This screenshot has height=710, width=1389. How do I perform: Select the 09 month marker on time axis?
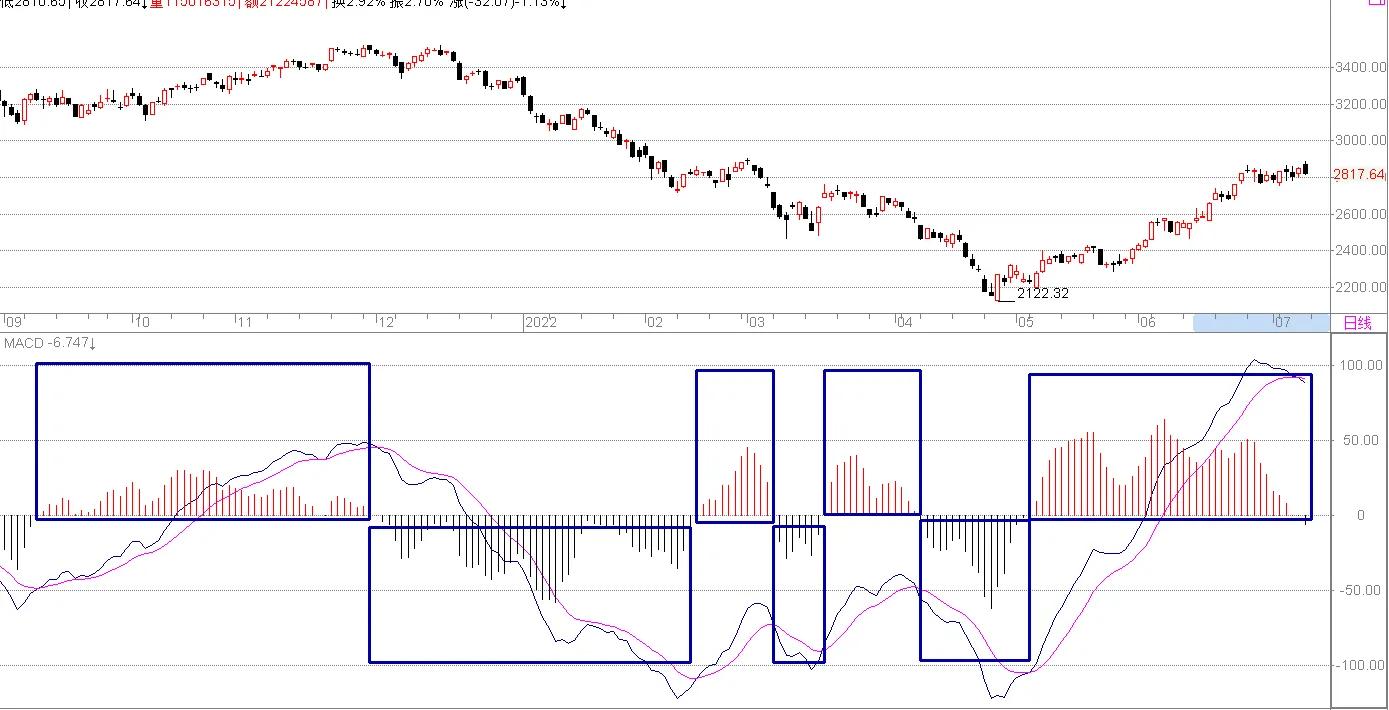(15, 322)
